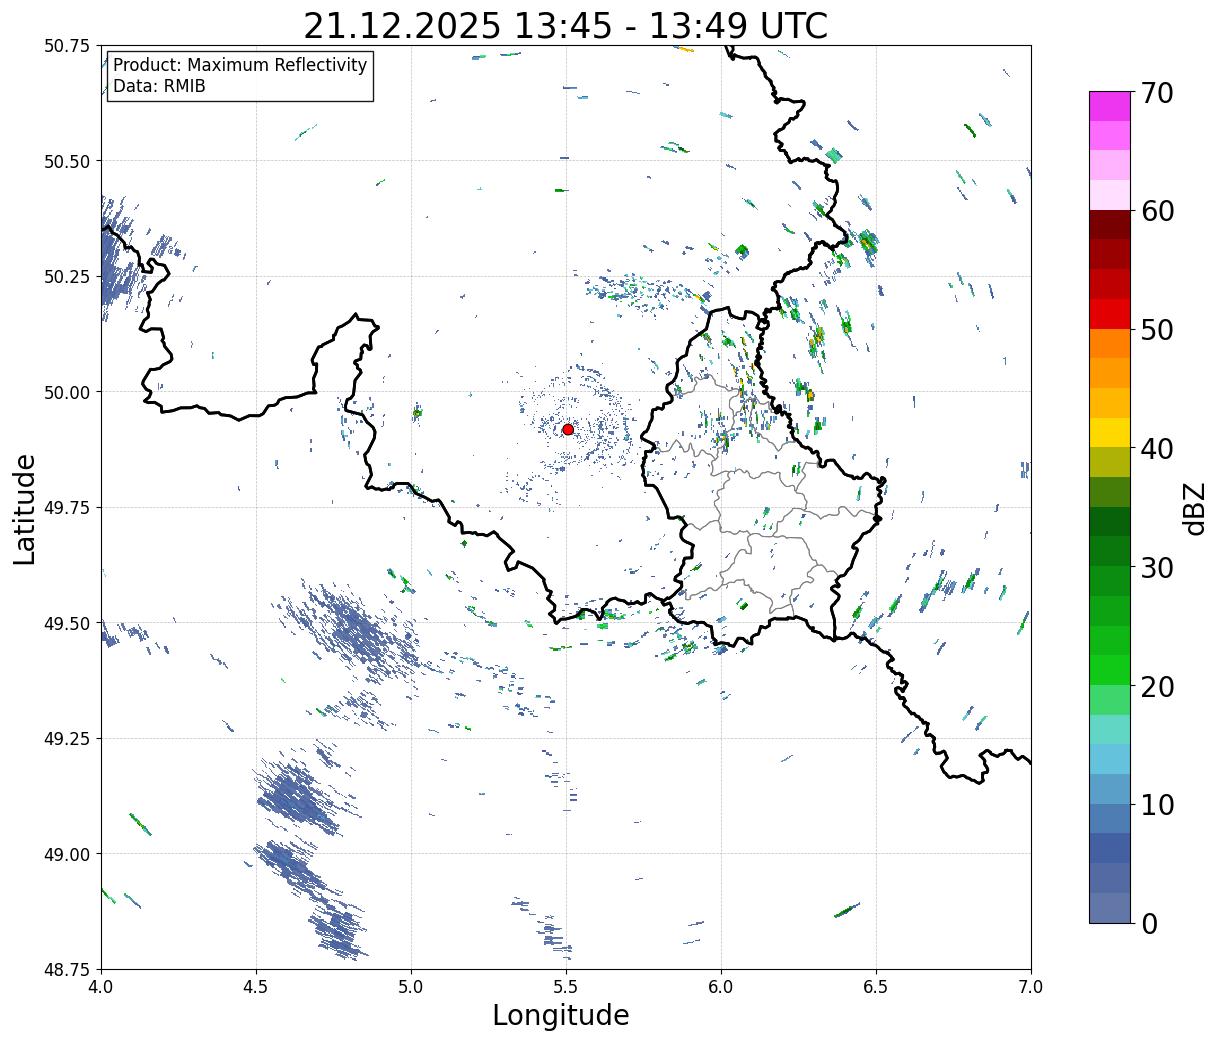Click the 49.50 latitude tick label
1219x1040 pixels.
tap(67, 623)
